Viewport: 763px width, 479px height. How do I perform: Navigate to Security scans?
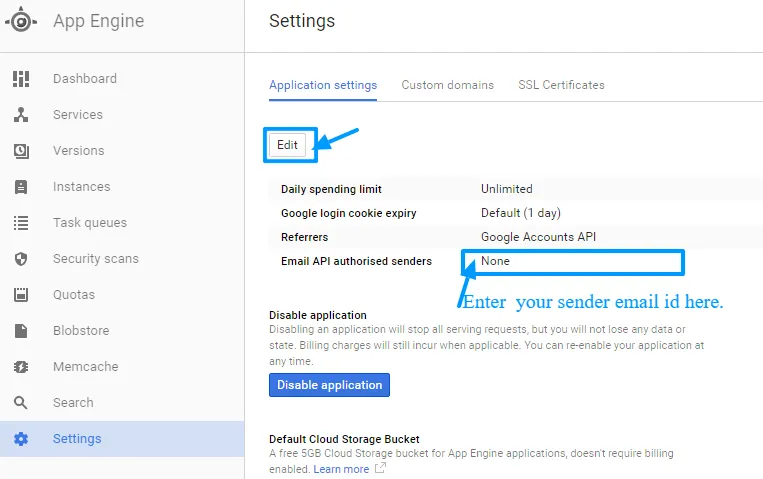122,259
